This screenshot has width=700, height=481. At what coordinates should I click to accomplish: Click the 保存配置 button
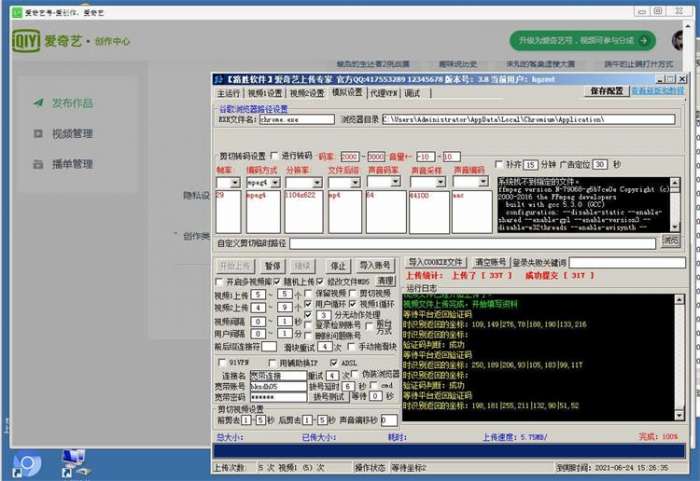606,91
